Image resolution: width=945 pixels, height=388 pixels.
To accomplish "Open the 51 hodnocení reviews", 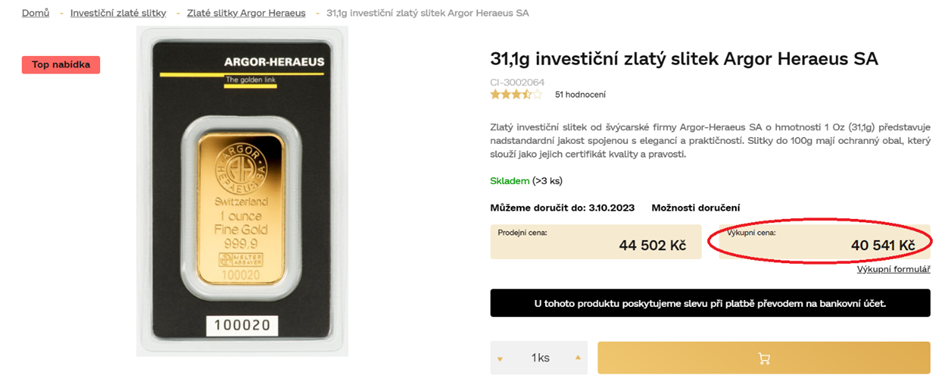I will [x=580, y=95].
